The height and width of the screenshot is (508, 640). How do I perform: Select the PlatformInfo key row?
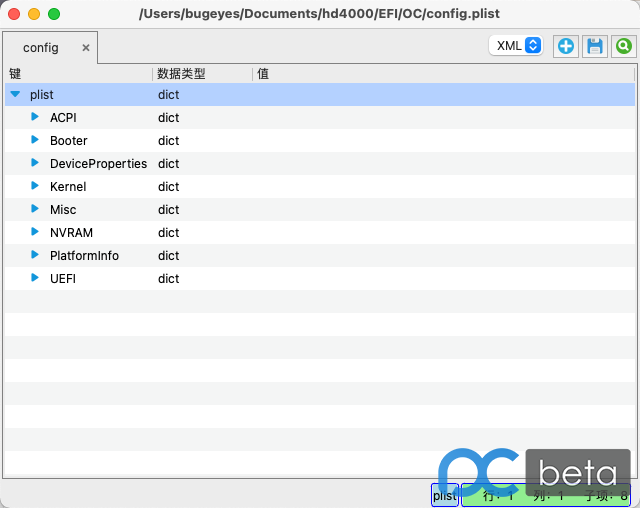click(x=320, y=255)
